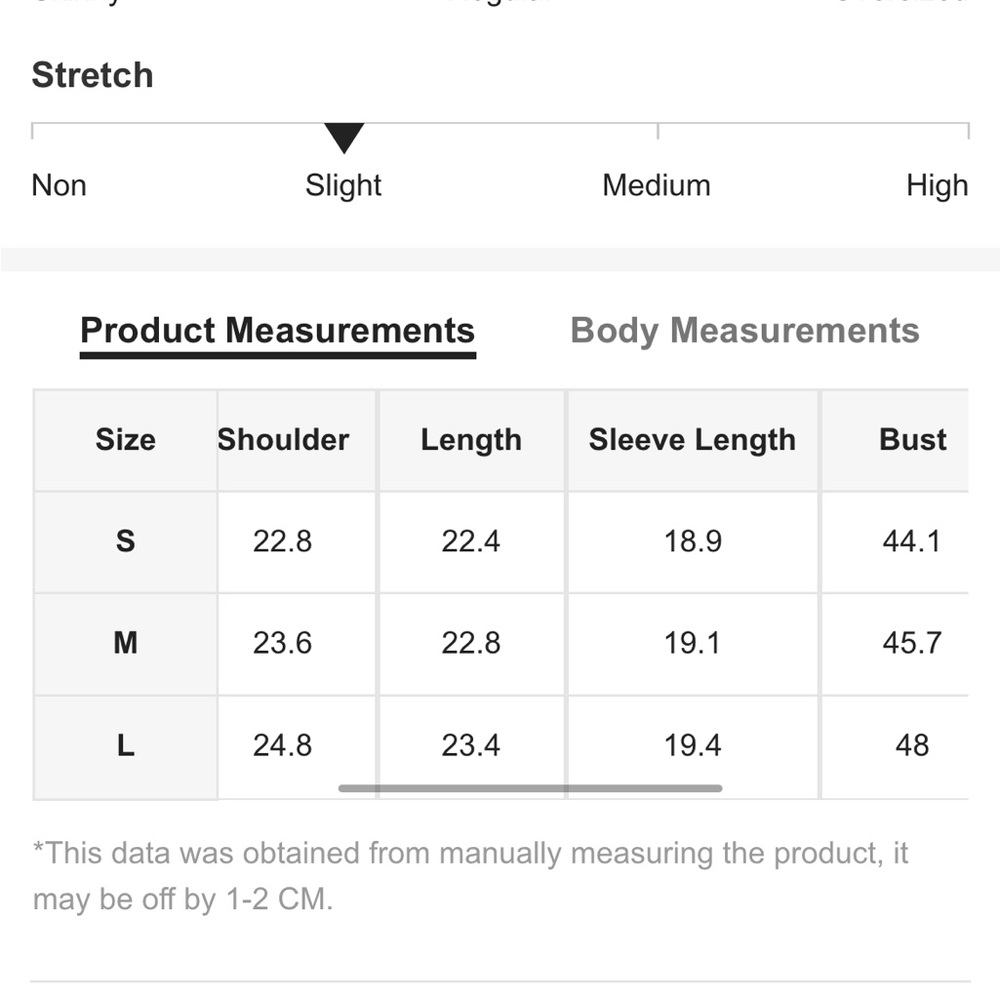This screenshot has height=1000, width=1000.
Task: Select the size S row label
Action: (x=125, y=541)
